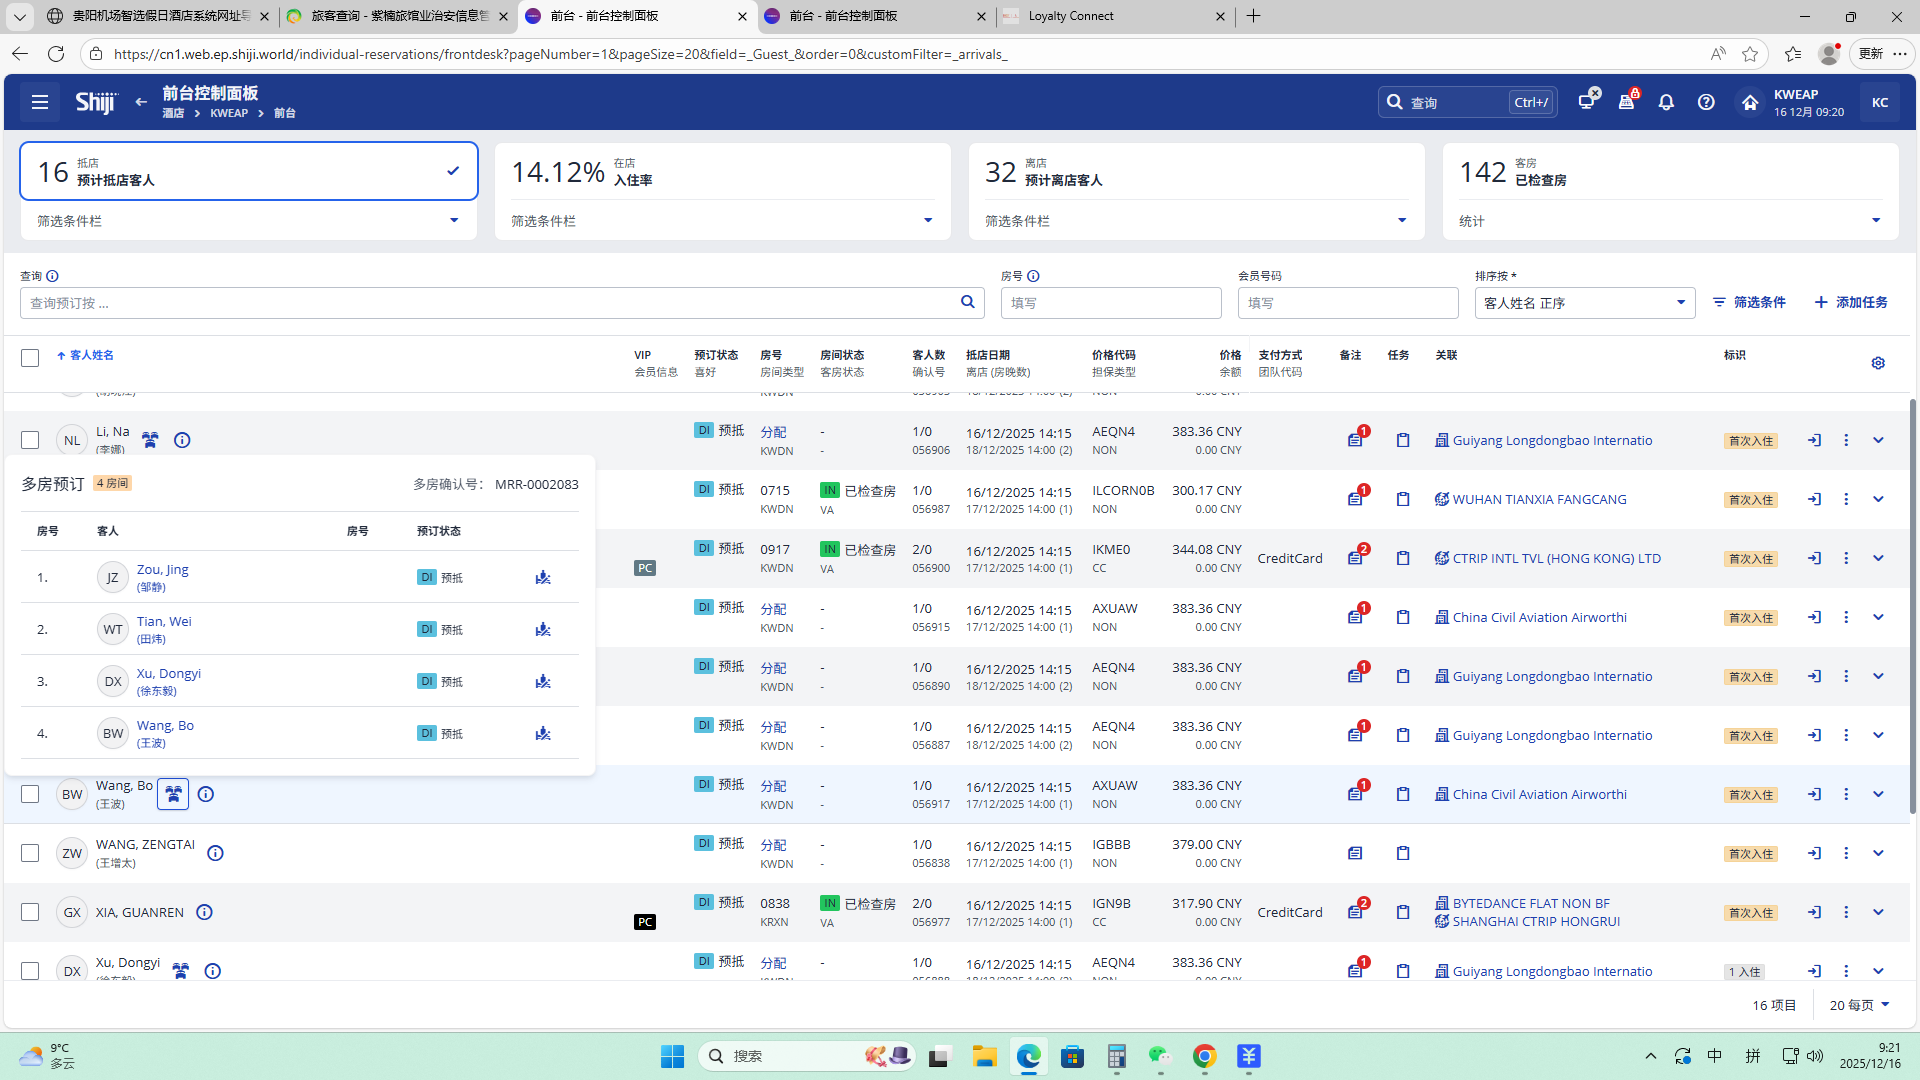Open the hamburger navigation menu

click(40, 102)
